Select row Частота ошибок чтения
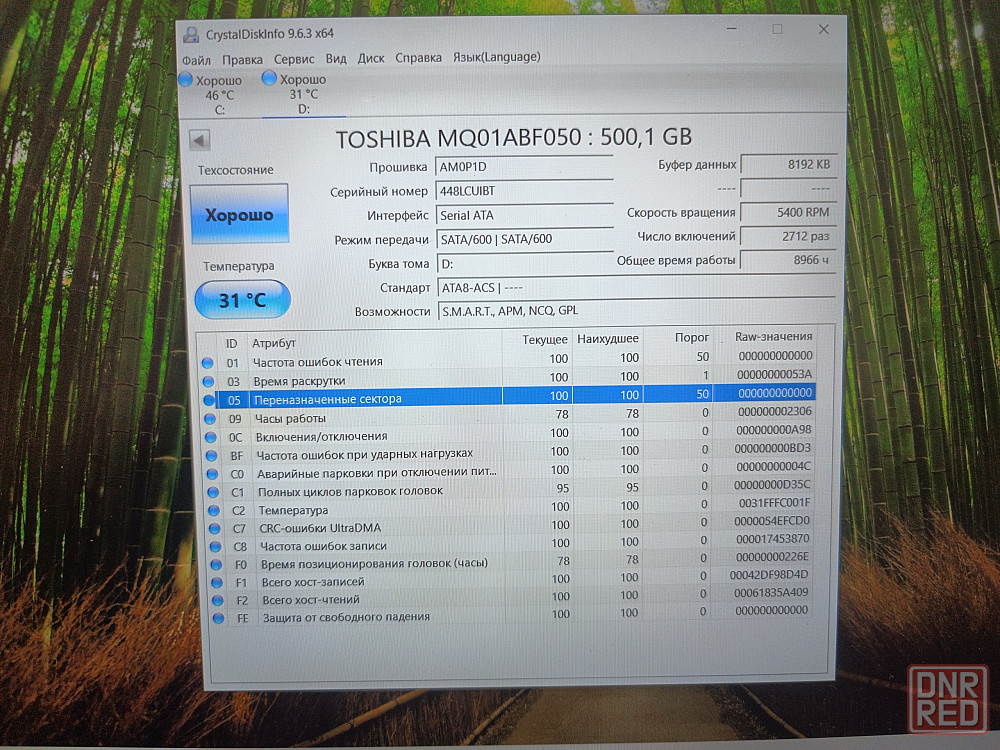1000x750 pixels. pyautogui.click(x=508, y=359)
